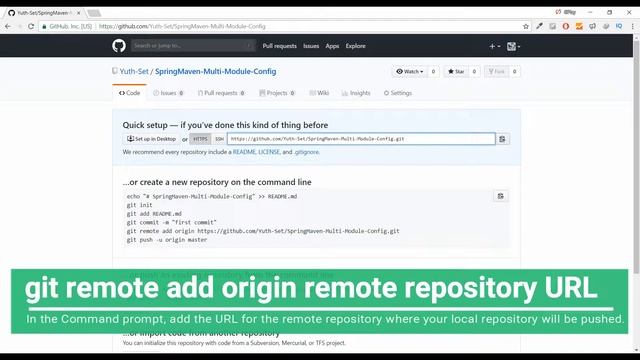Click the browser address bar
The height and width of the screenshot is (360, 640).
tap(282, 26)
